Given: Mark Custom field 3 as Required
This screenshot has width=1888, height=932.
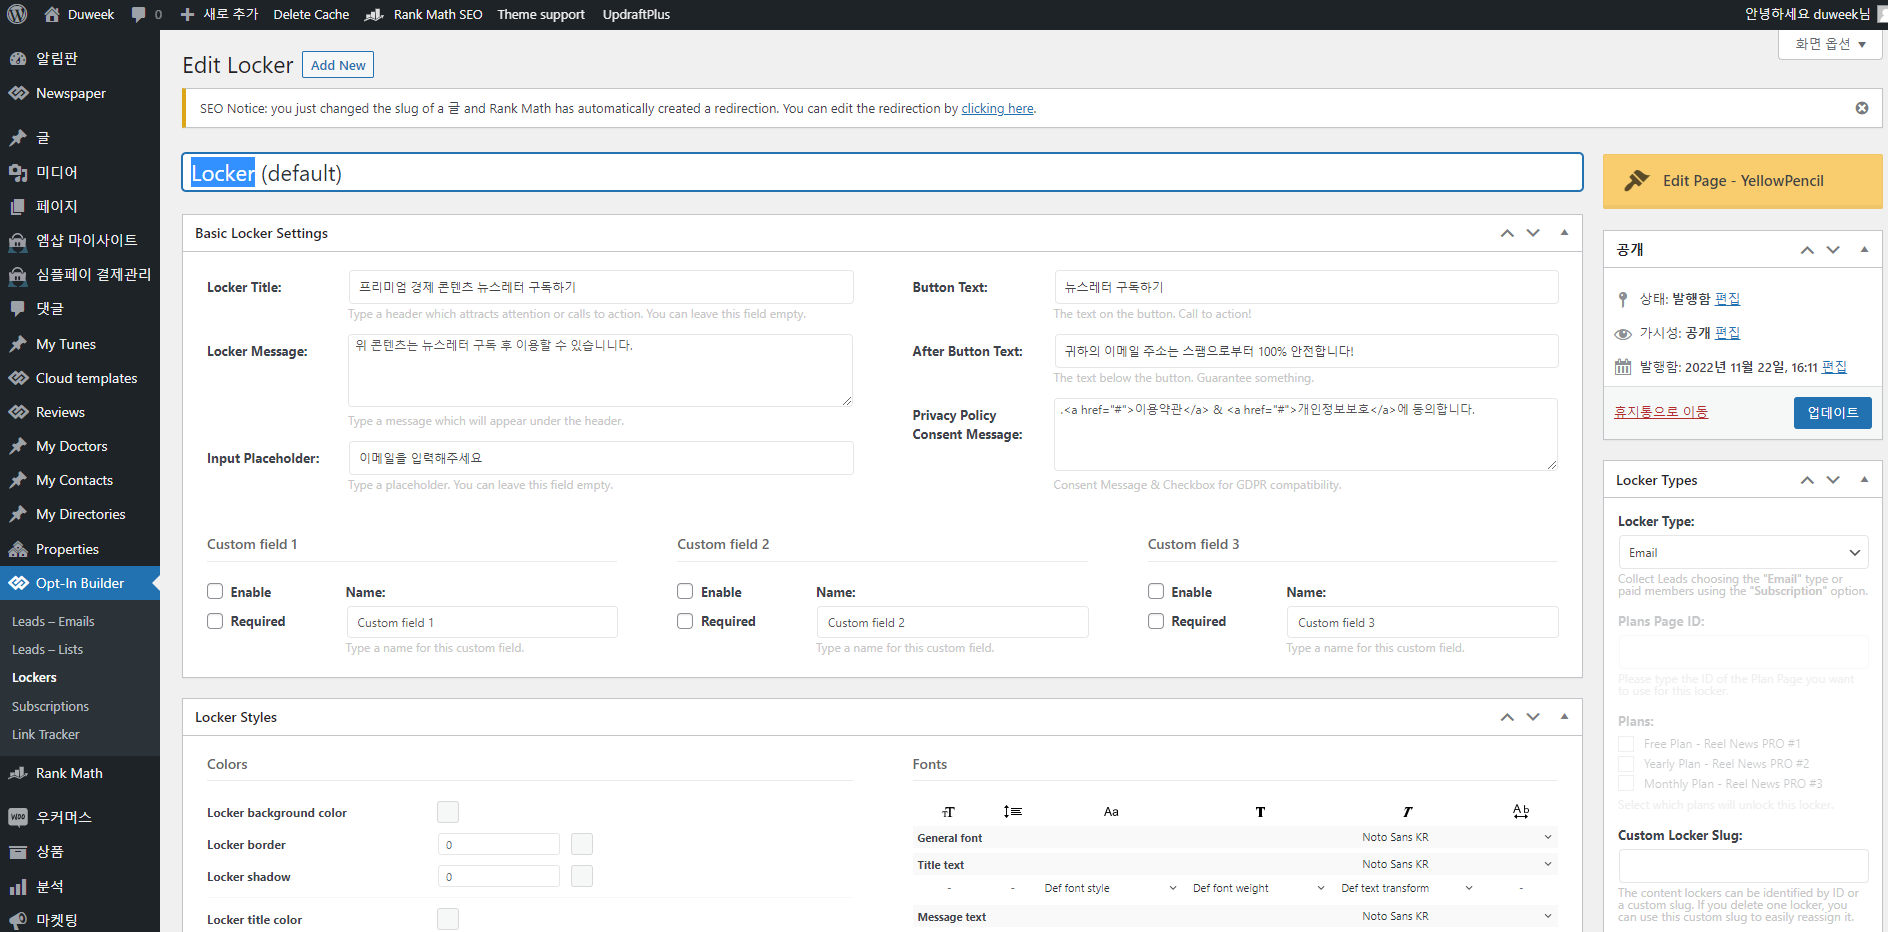Looking at the screenshot, I should click(1156, 621).
